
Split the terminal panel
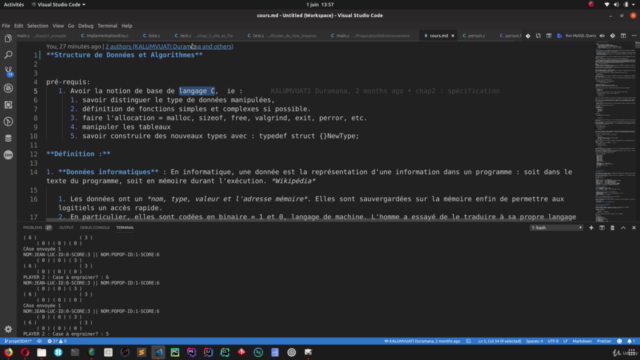tap(602, 228)
